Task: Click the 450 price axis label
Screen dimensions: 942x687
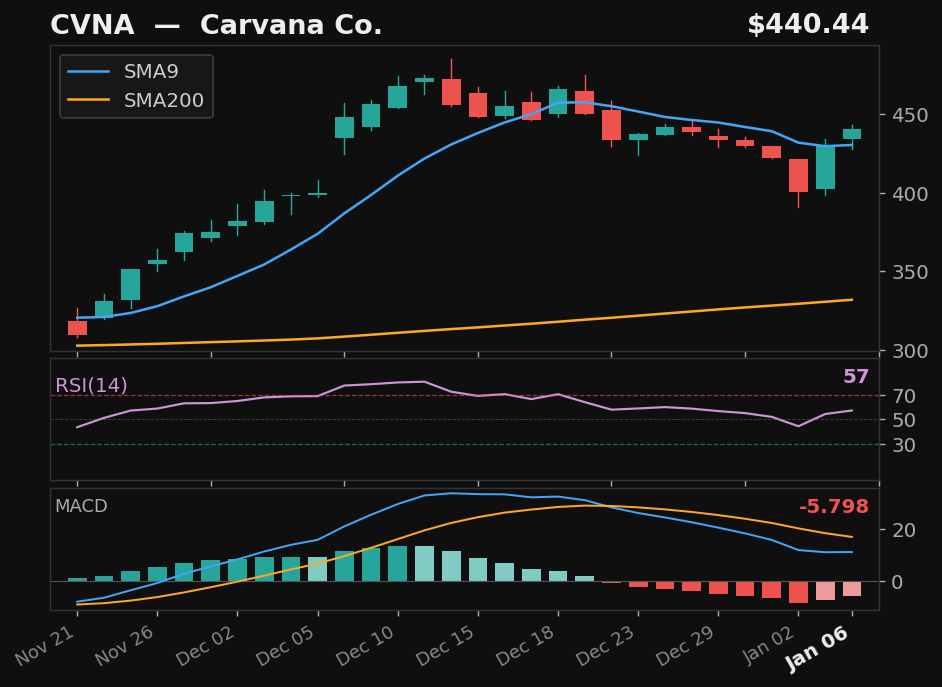Action: 910,115
